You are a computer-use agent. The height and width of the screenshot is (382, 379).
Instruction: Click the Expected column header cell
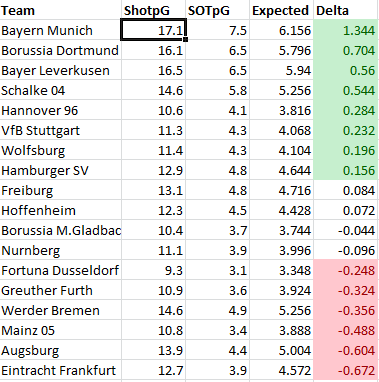(x=281, y=10)
